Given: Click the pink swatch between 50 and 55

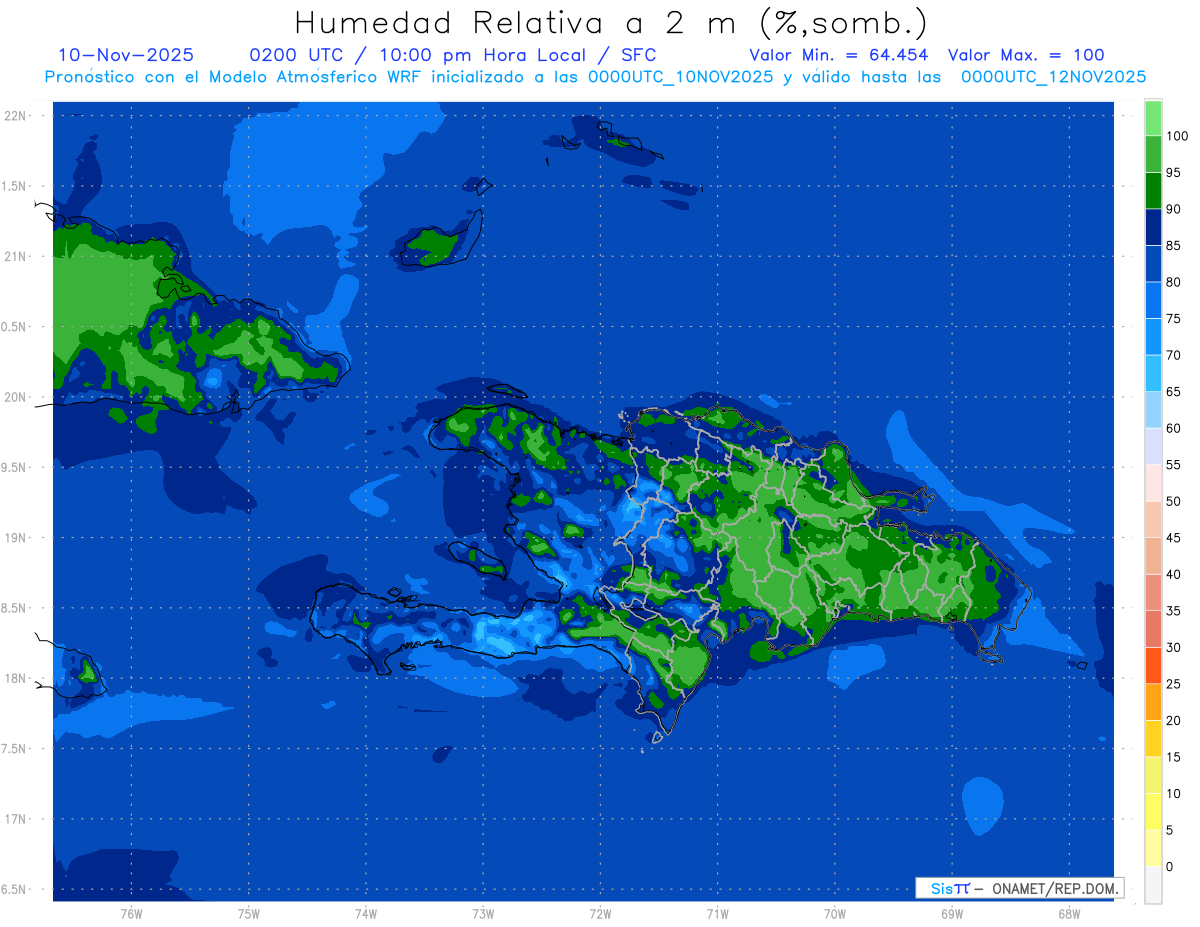Looking at the screenshot, I should coord(1153,482).
